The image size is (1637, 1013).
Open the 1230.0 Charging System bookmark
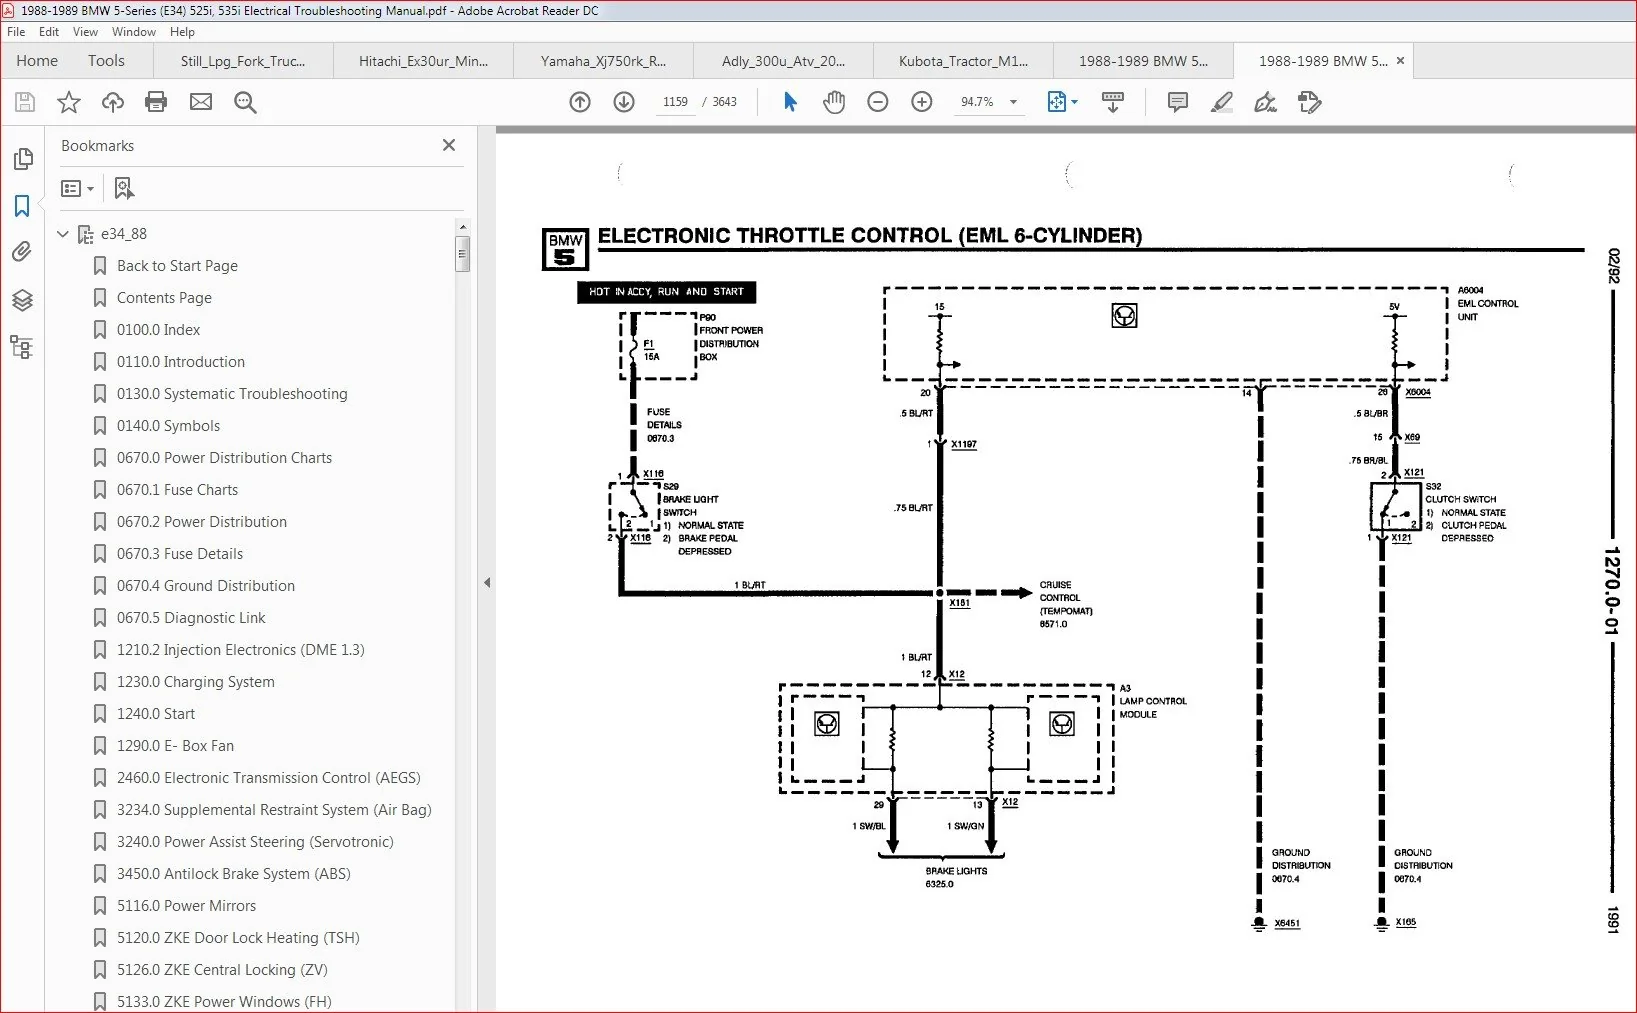click(195, 682)
